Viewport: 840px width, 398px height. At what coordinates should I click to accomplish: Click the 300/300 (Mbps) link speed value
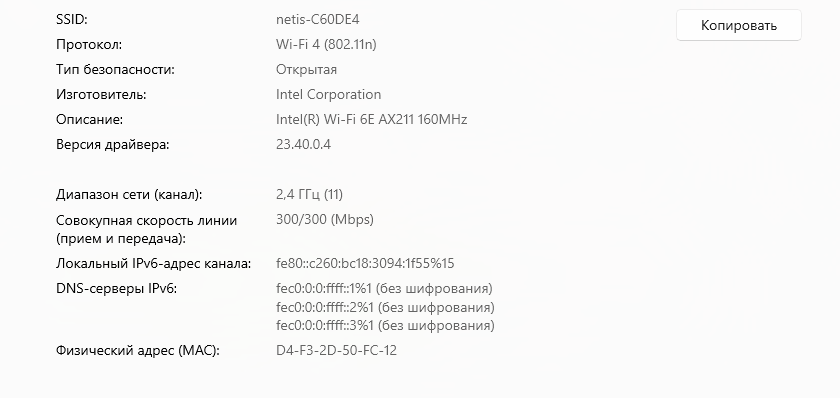(325, 220)
